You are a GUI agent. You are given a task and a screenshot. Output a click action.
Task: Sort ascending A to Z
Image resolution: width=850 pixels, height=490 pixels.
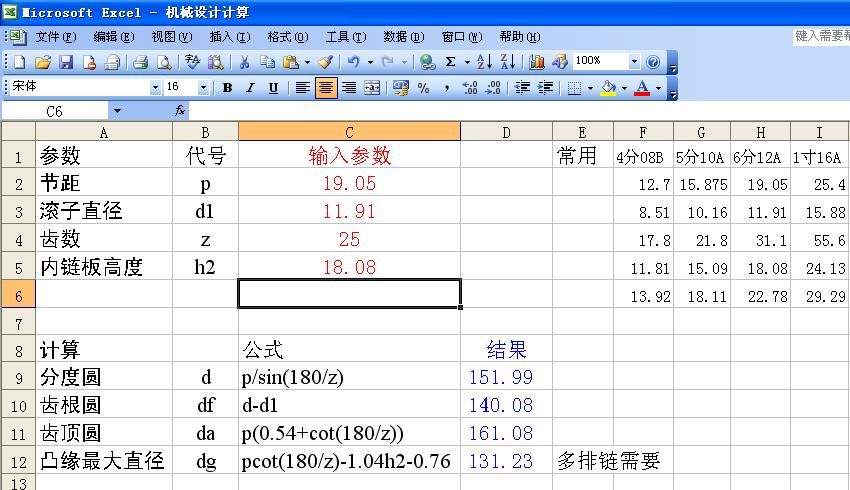(x=484, y=62)
